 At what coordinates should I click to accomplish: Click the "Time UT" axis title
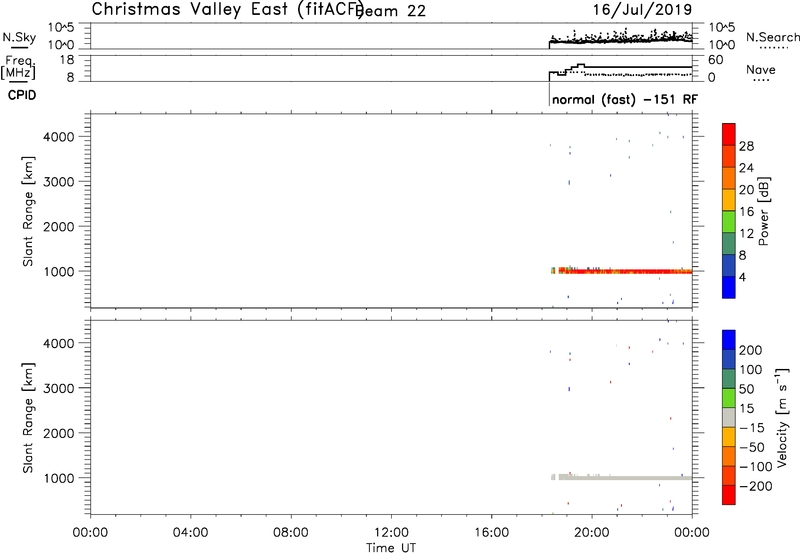391,548
